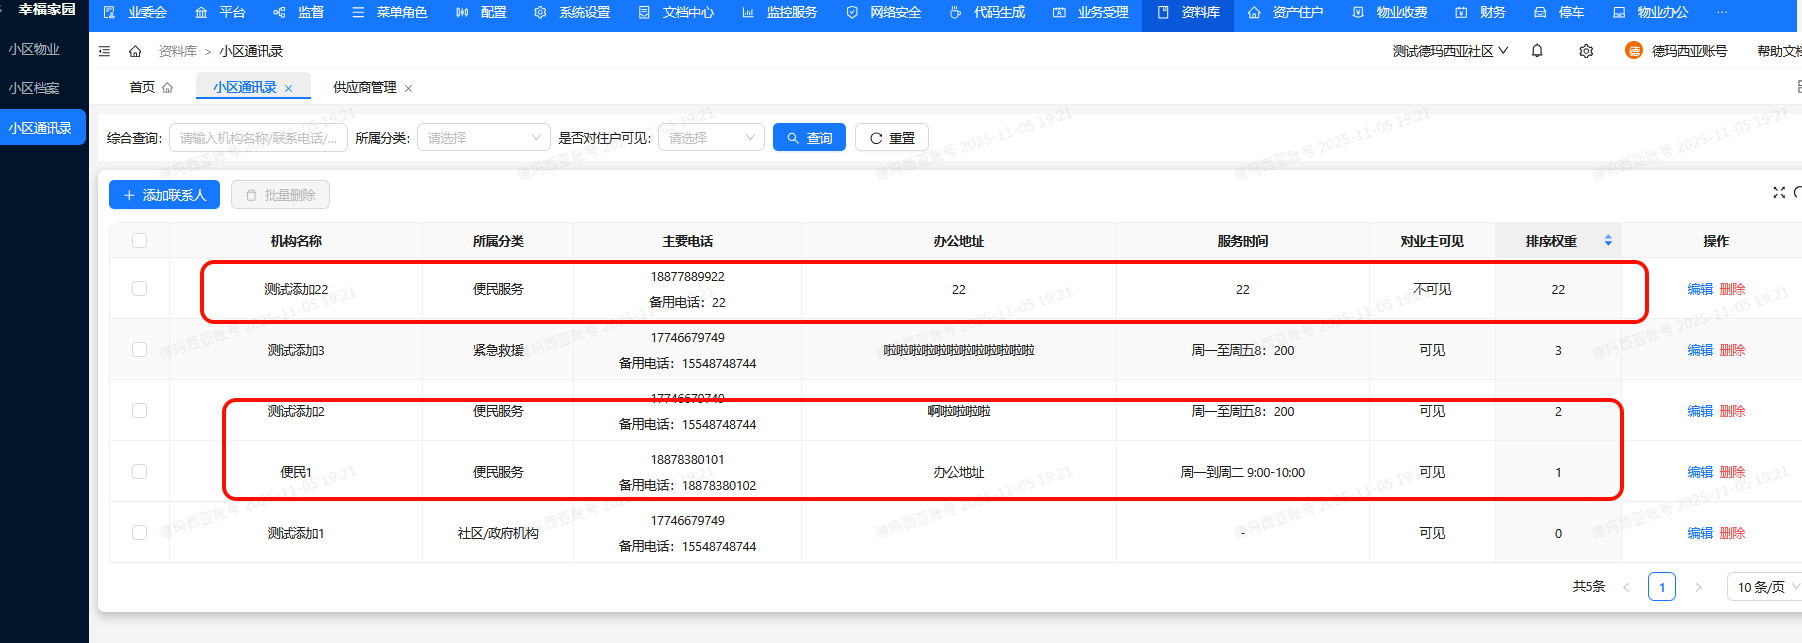This screenshot has height=643, width=1802.
Task: Check the select-all header checkbox
Action: tap(139, 241)
